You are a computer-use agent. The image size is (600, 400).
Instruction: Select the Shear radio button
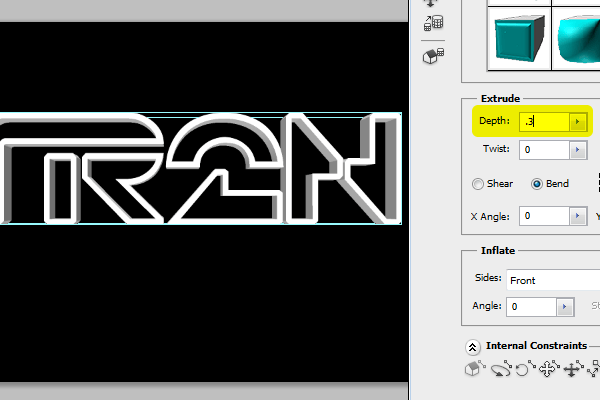coord(478,184)
